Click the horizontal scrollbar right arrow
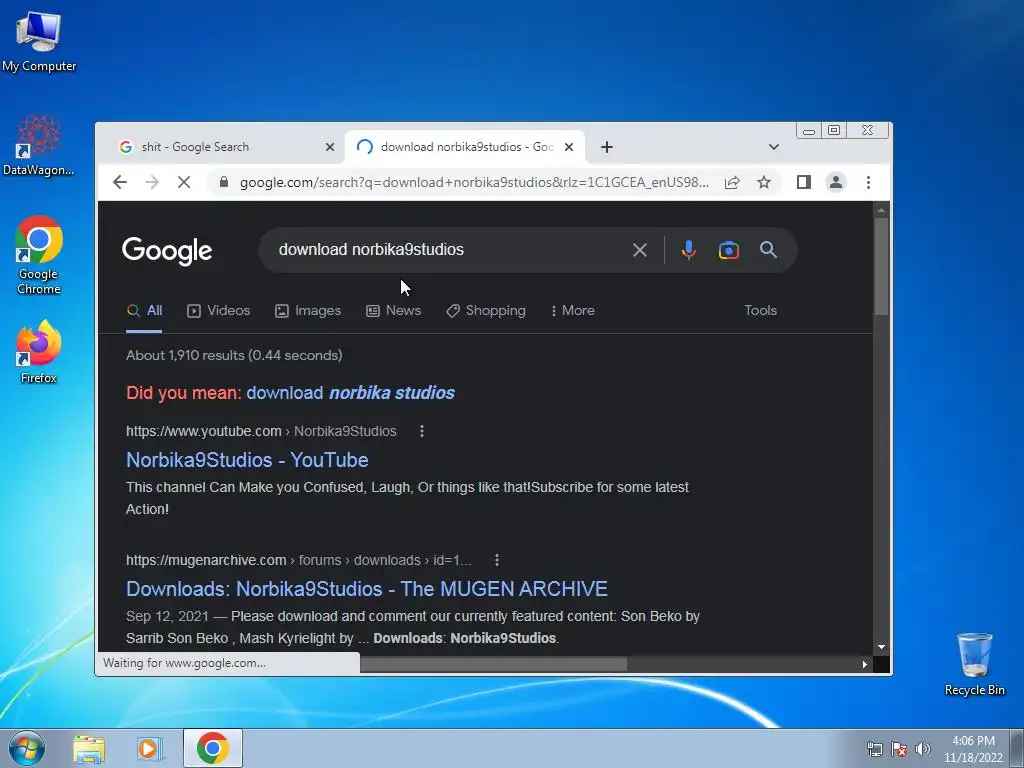Viewport: 1024px width, 768px height. [x=865, y=665]
